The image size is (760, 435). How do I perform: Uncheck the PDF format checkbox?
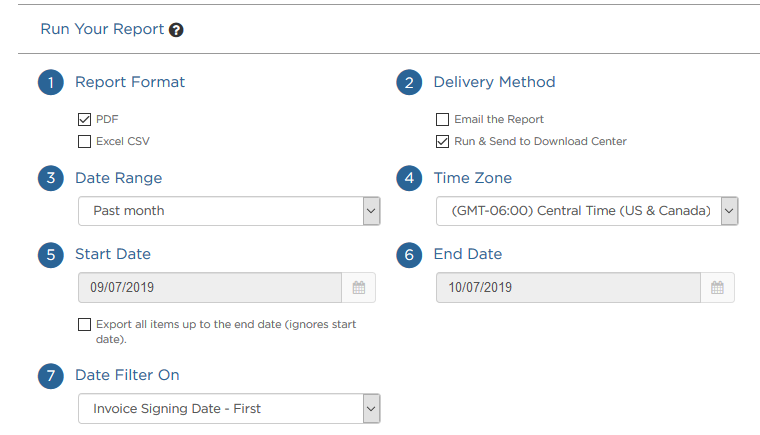tap(84, 119)
